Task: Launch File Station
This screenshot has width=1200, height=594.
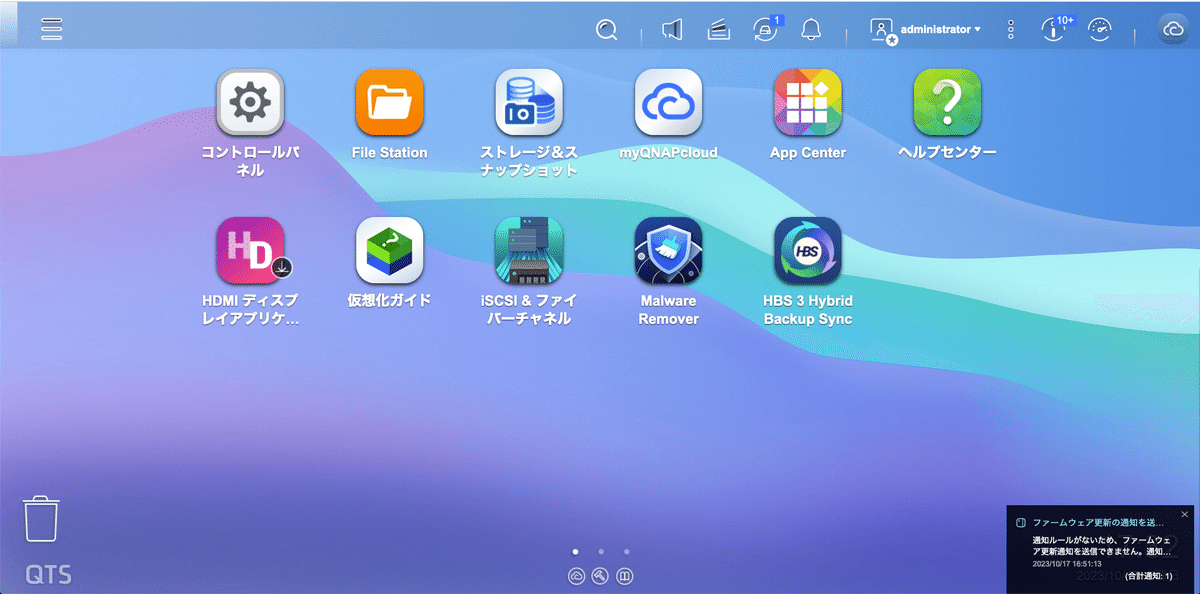Action: pyautogui.click(x=390, y=103)
